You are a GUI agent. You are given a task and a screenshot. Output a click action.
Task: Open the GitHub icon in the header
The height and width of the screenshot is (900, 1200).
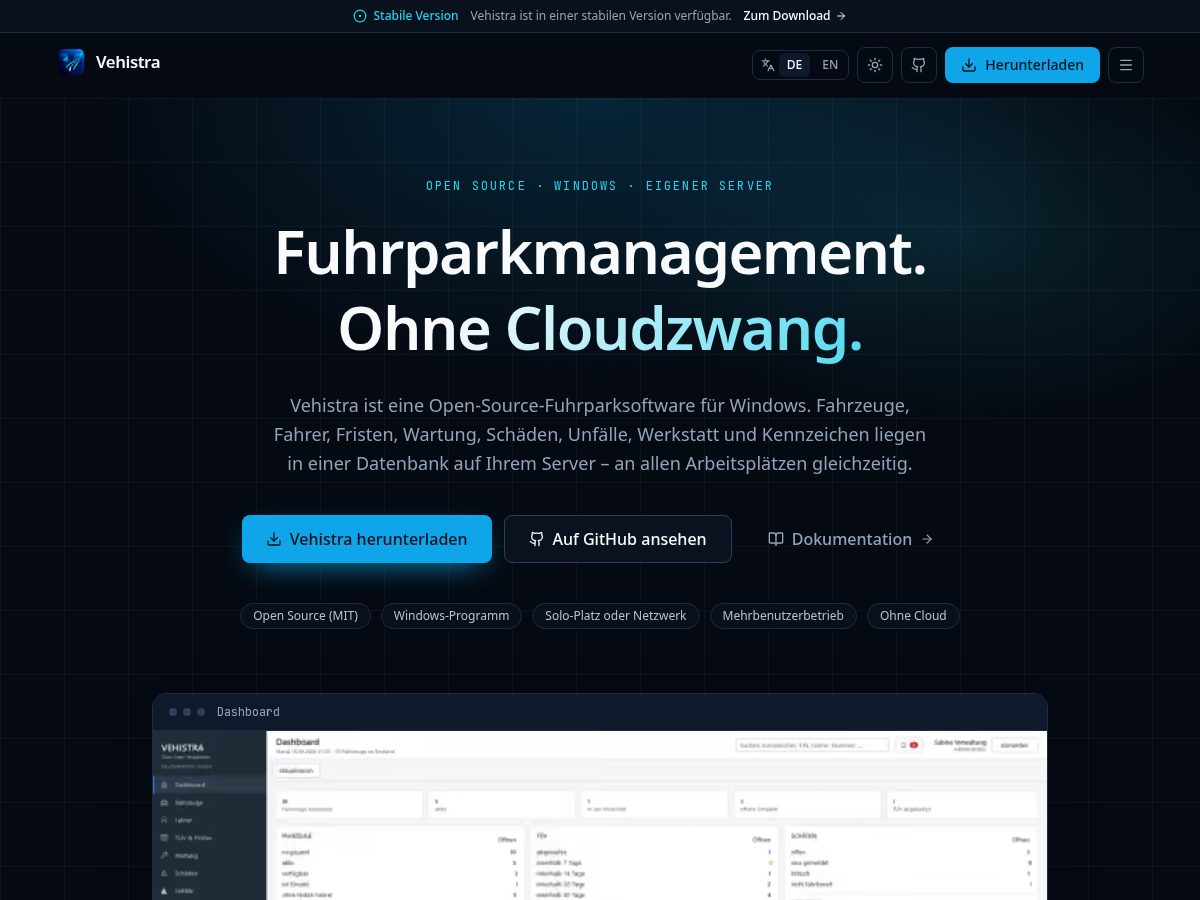[x=918, y=65]
